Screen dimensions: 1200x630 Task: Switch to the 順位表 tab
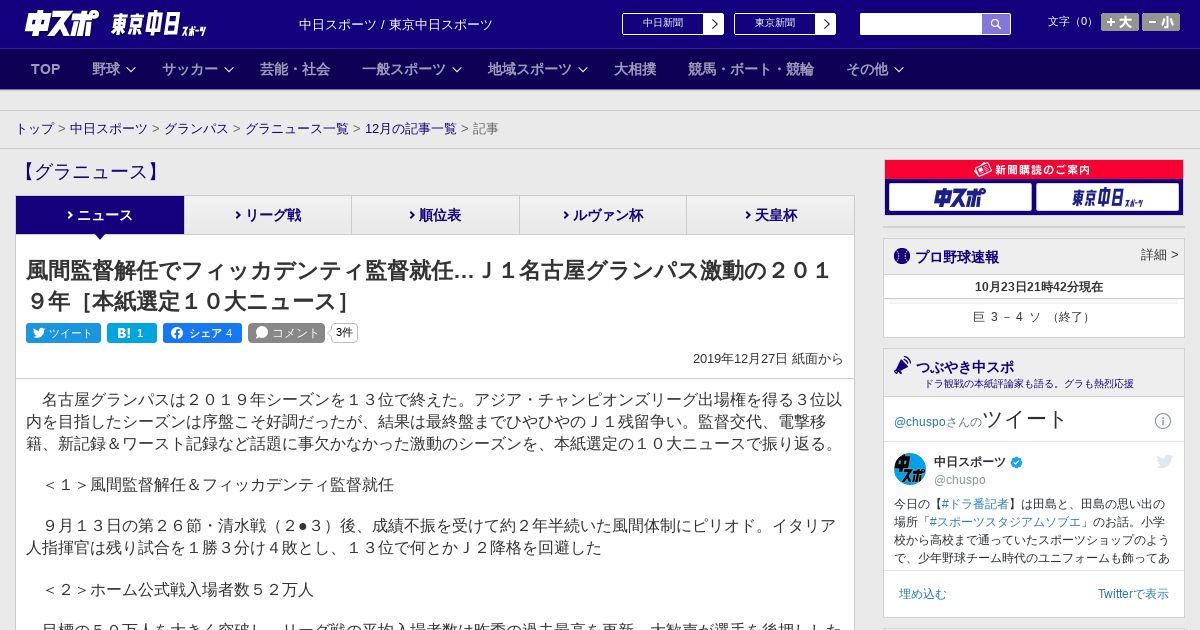tap(435, 215)
